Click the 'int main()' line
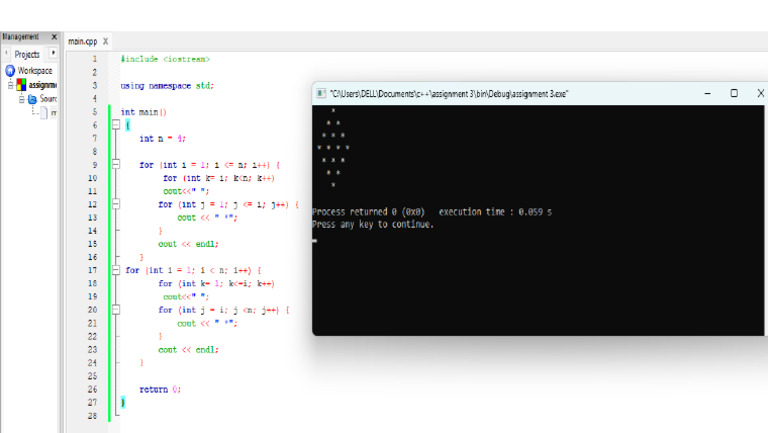 144,112
